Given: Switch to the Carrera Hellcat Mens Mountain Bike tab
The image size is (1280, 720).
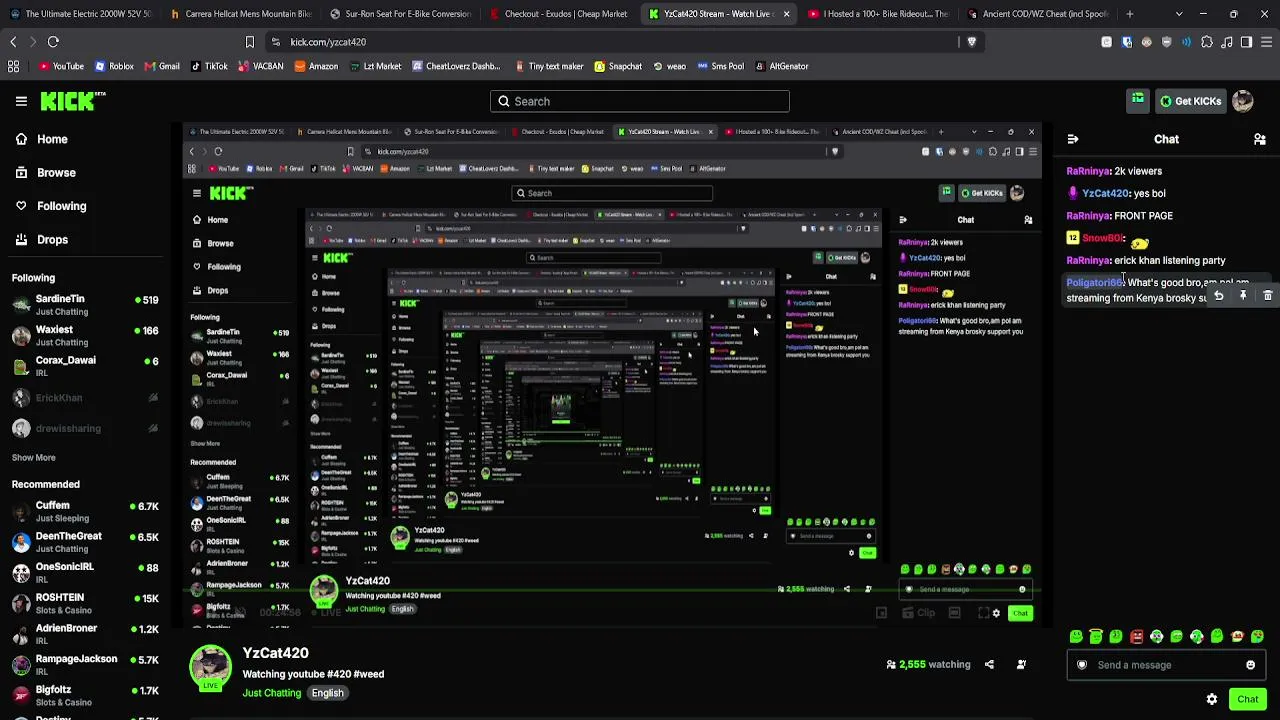Looking at the screenshot, I should pyautogui.click(x=240, y=14).
